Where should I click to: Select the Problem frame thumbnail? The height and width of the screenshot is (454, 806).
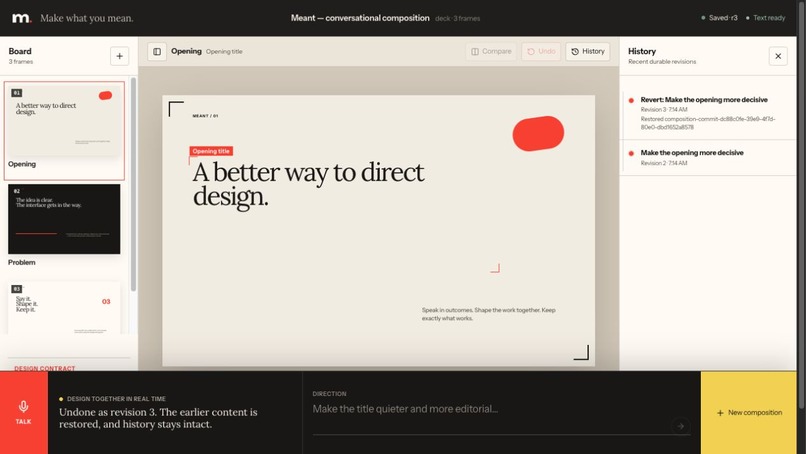coord(64,219)
